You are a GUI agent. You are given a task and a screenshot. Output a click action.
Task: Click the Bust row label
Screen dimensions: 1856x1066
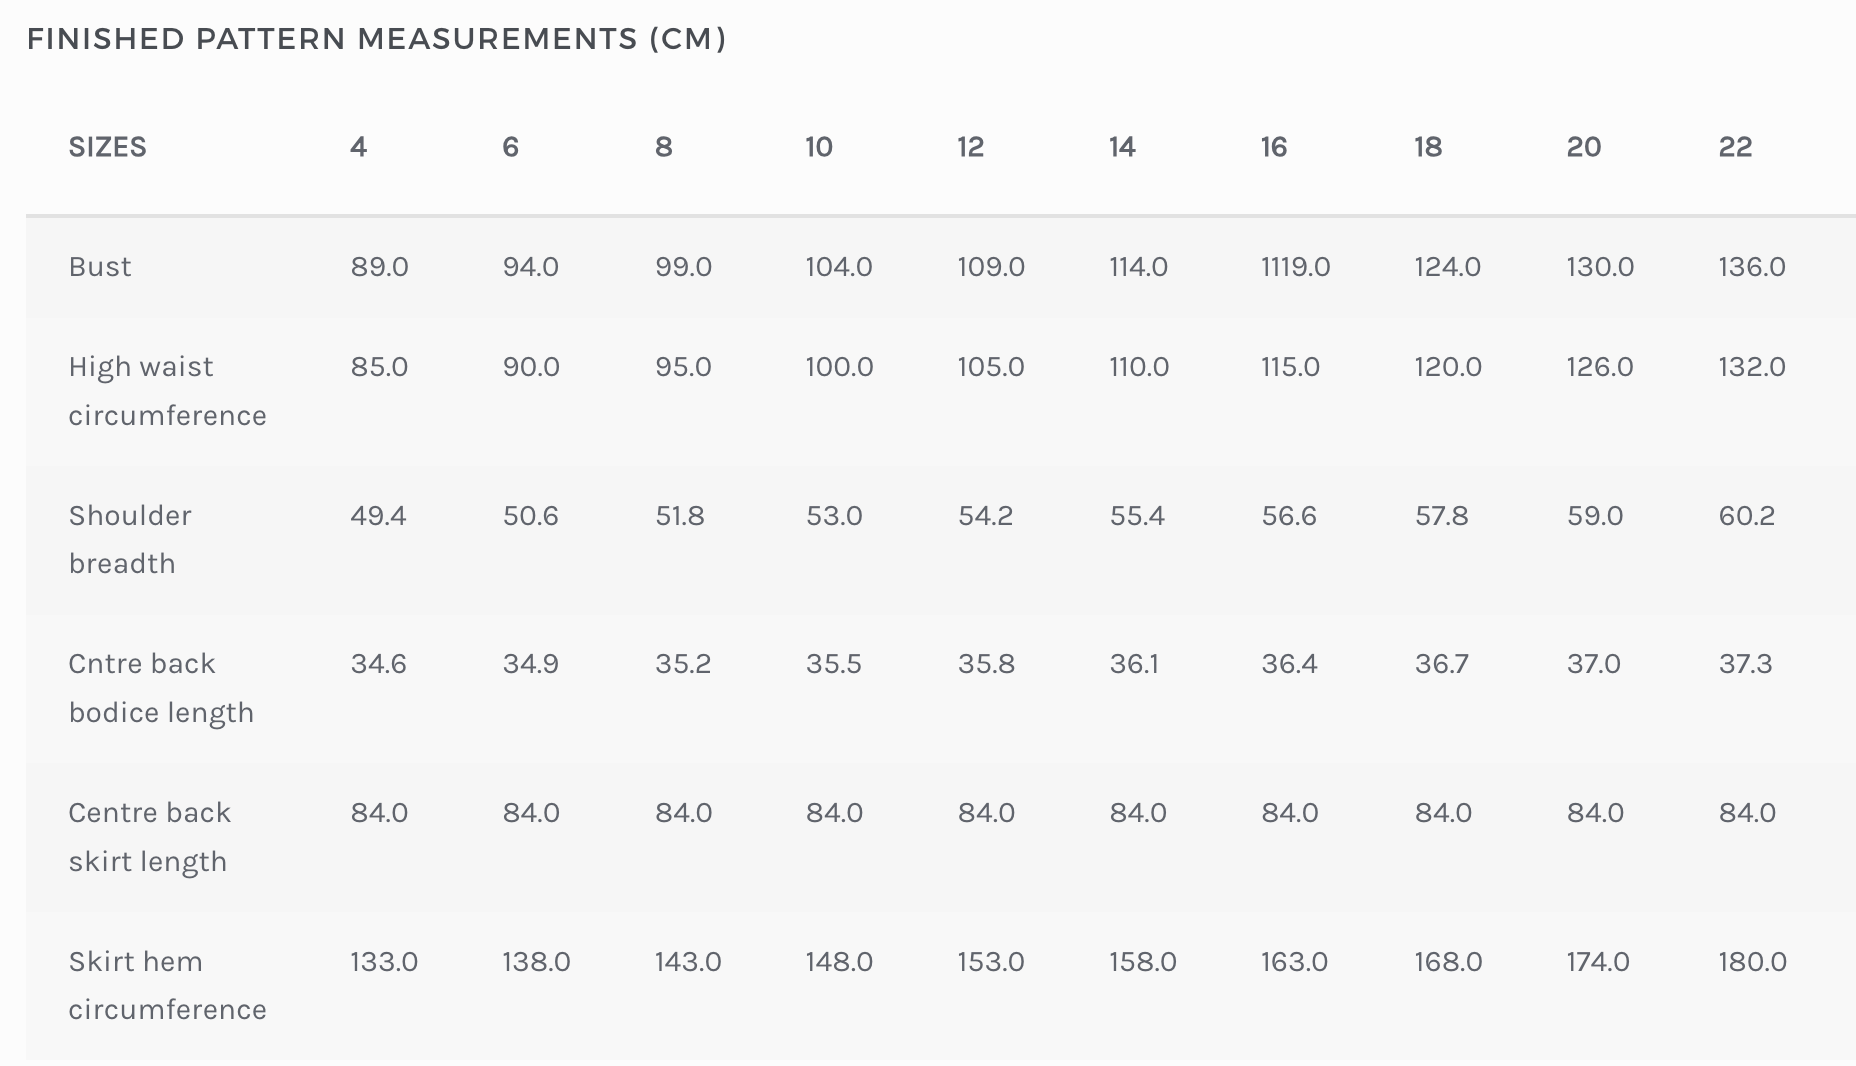pos(100,267)
